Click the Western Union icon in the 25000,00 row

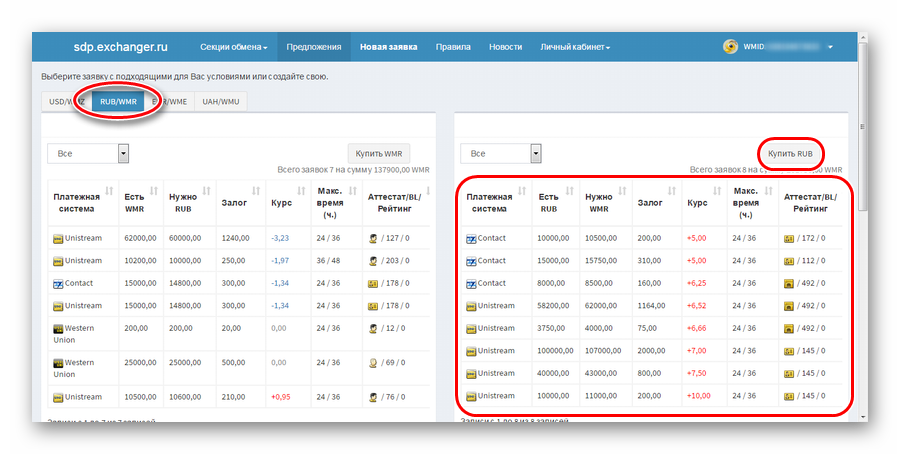(x=58, y=363)
